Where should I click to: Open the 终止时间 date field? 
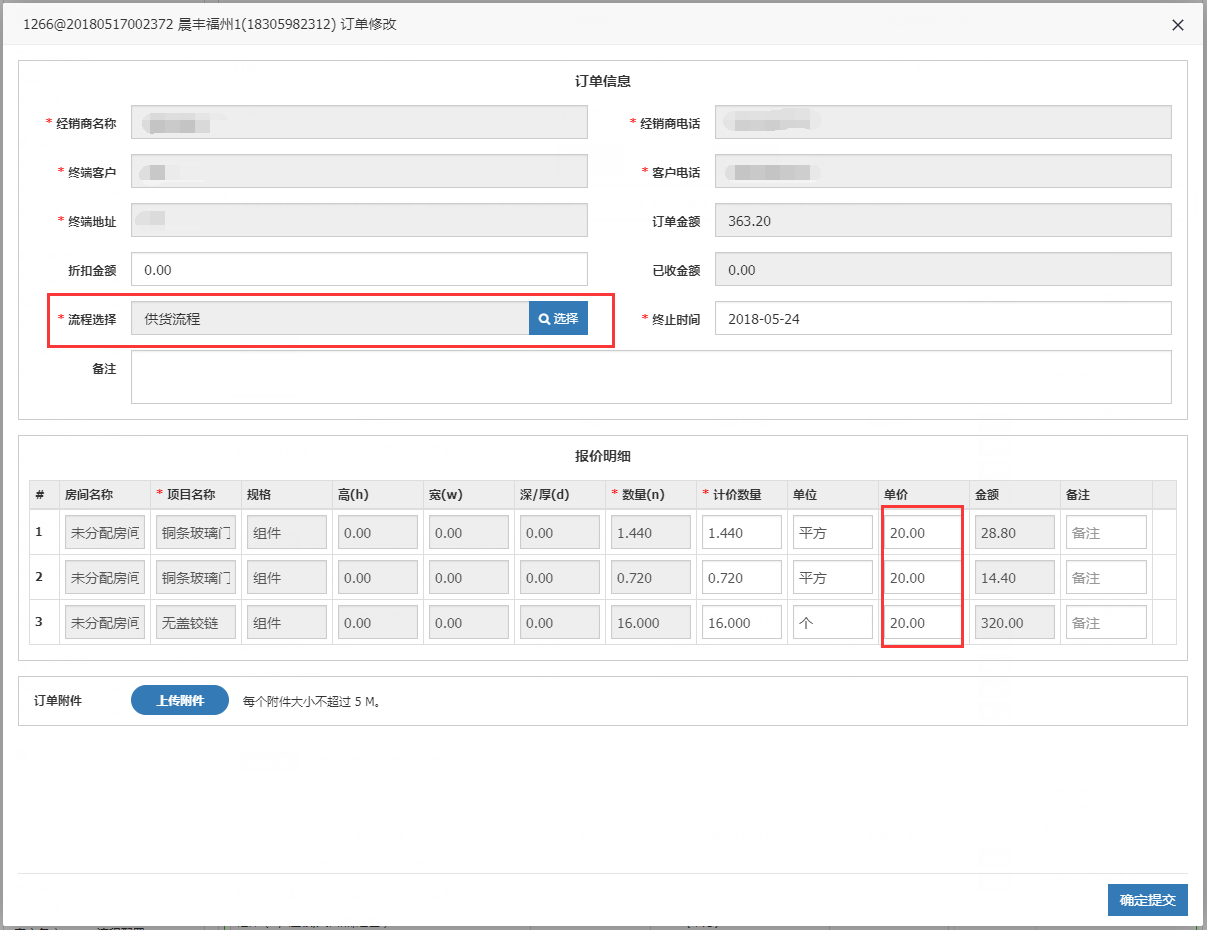[x=942, y=319]
